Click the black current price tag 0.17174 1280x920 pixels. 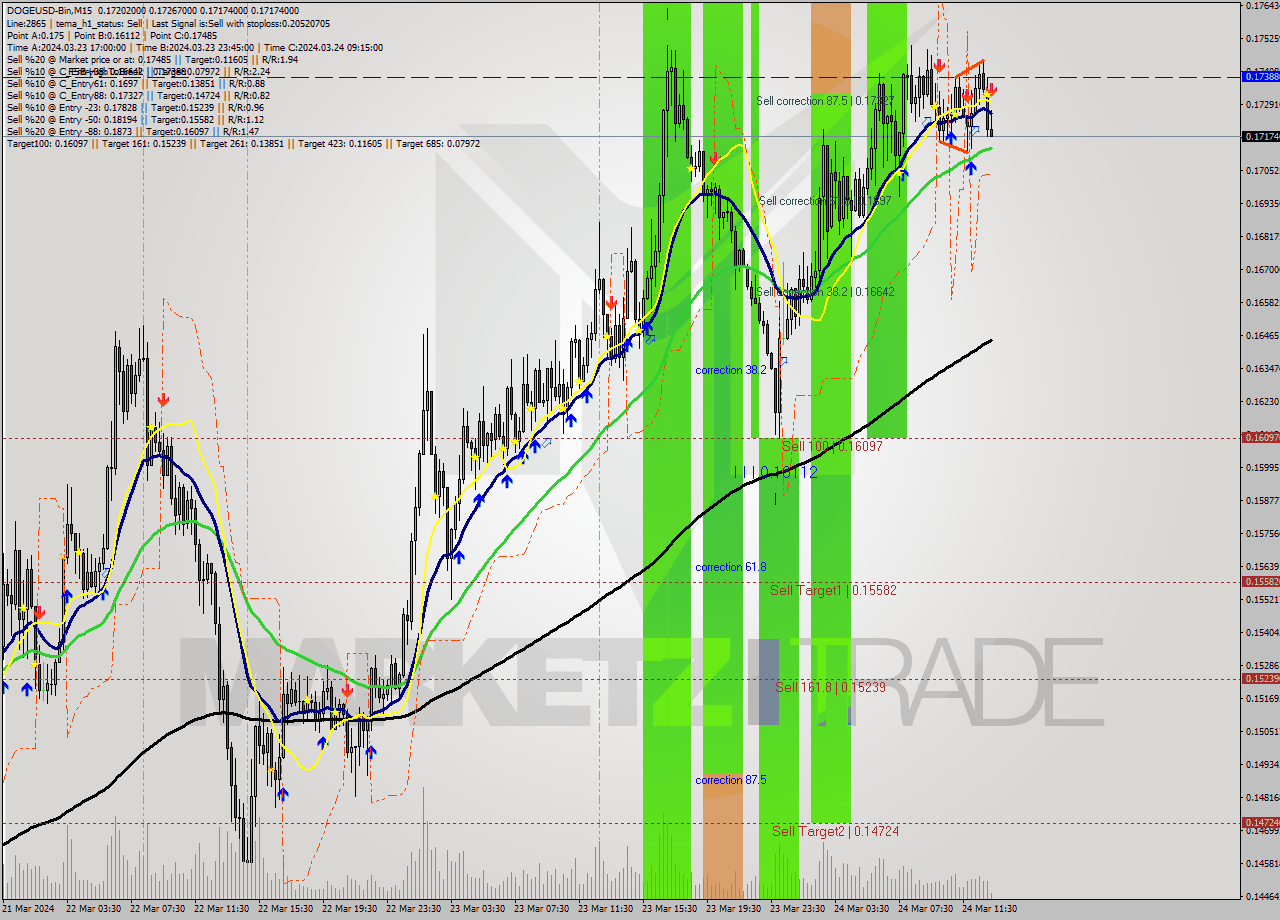(1260, 136)
